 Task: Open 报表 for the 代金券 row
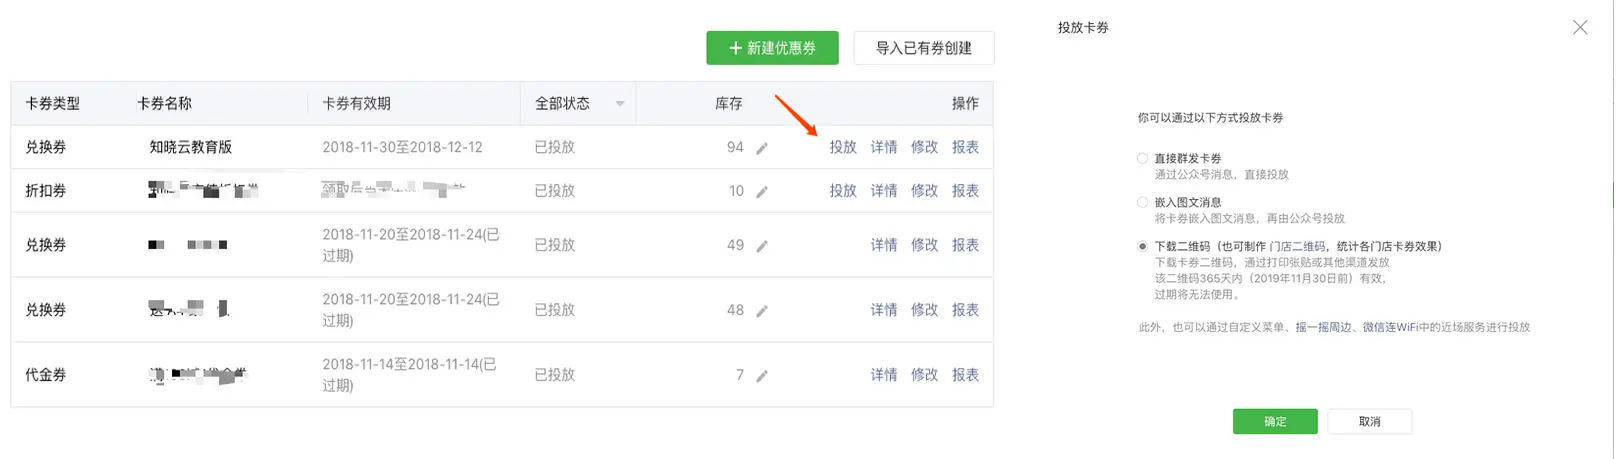[965, 375]
